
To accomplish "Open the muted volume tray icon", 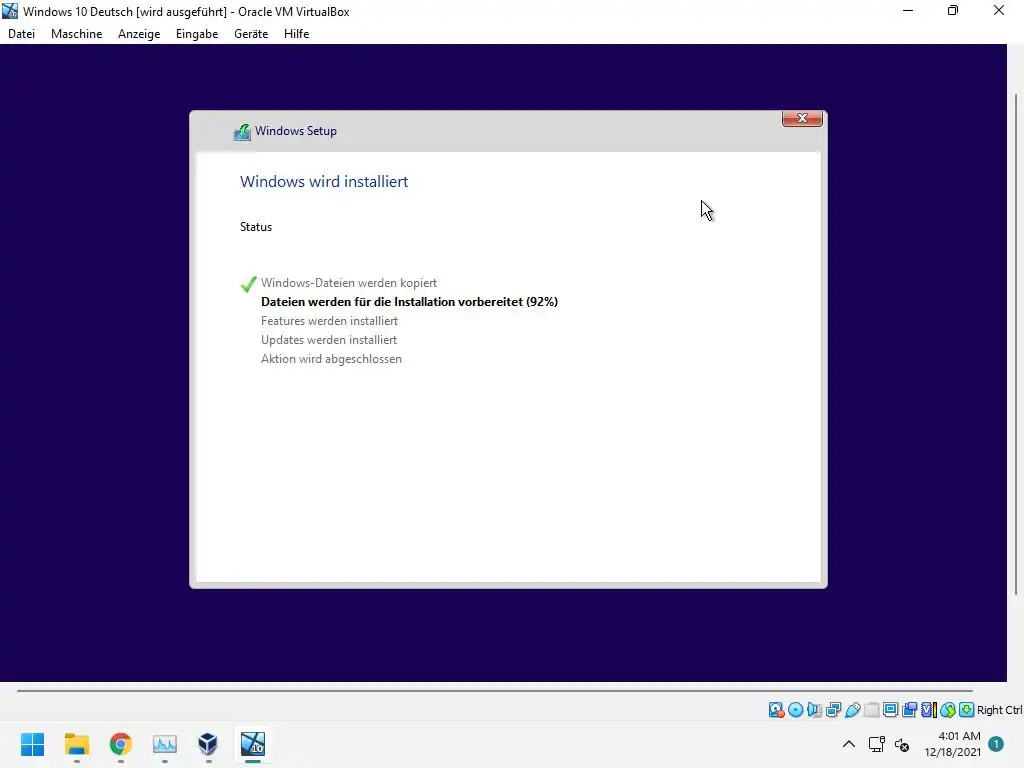I will point(902,744).
